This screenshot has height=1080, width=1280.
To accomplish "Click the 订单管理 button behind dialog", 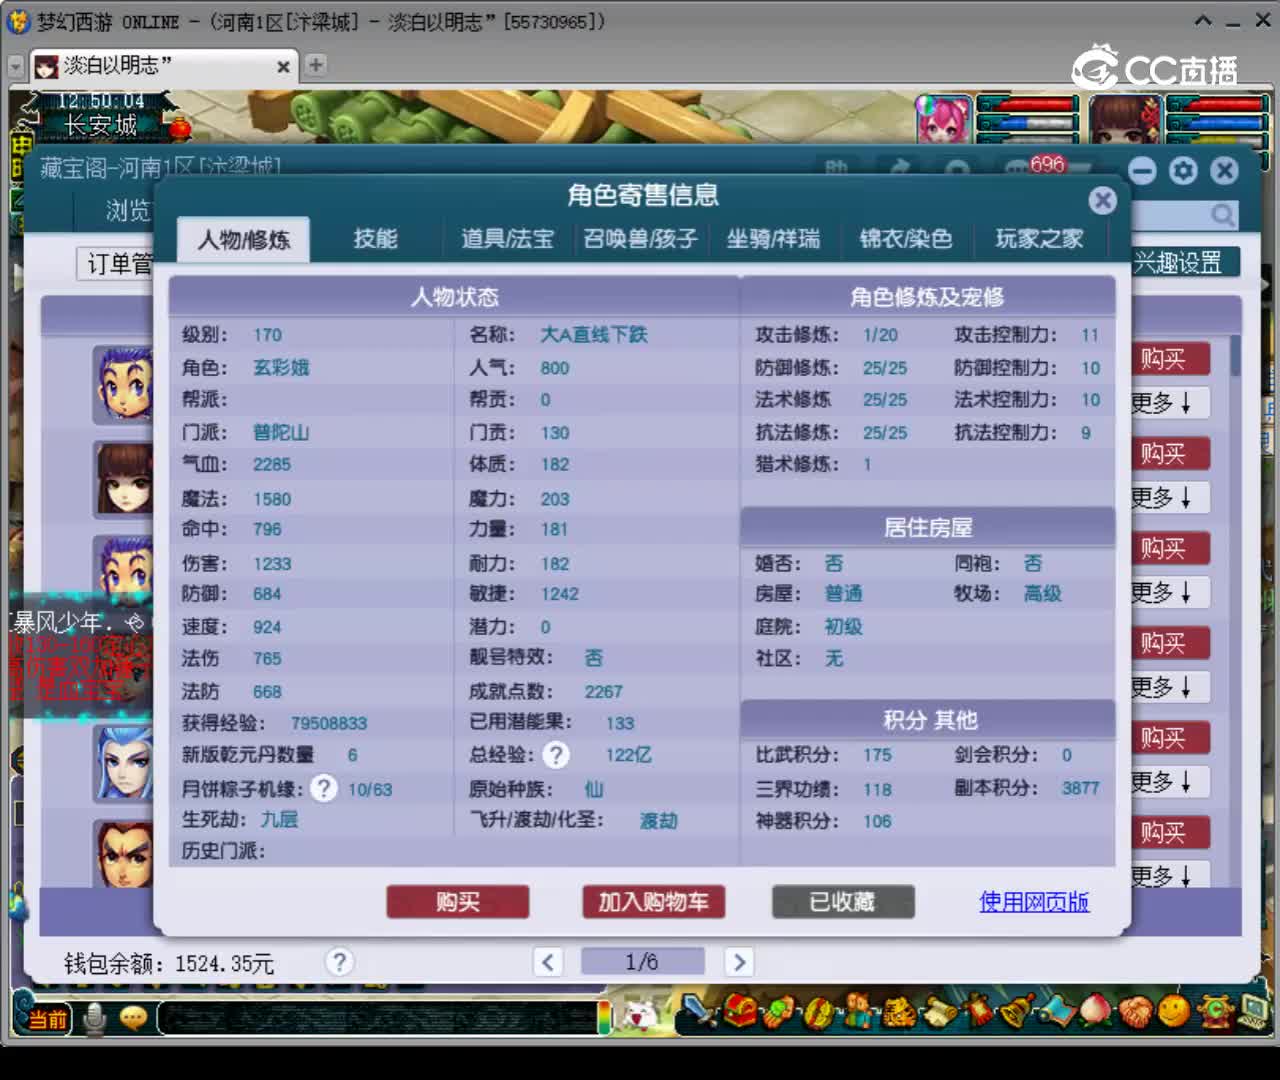I will click(x=116, y=264).
